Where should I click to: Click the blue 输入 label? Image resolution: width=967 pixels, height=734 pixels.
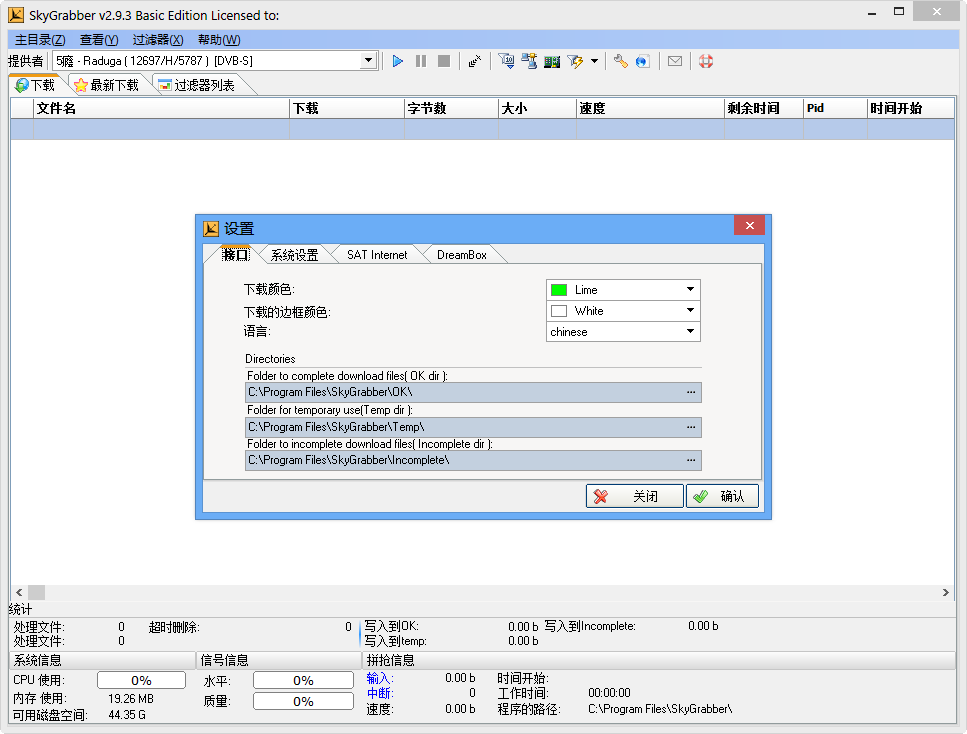point(379,678)
